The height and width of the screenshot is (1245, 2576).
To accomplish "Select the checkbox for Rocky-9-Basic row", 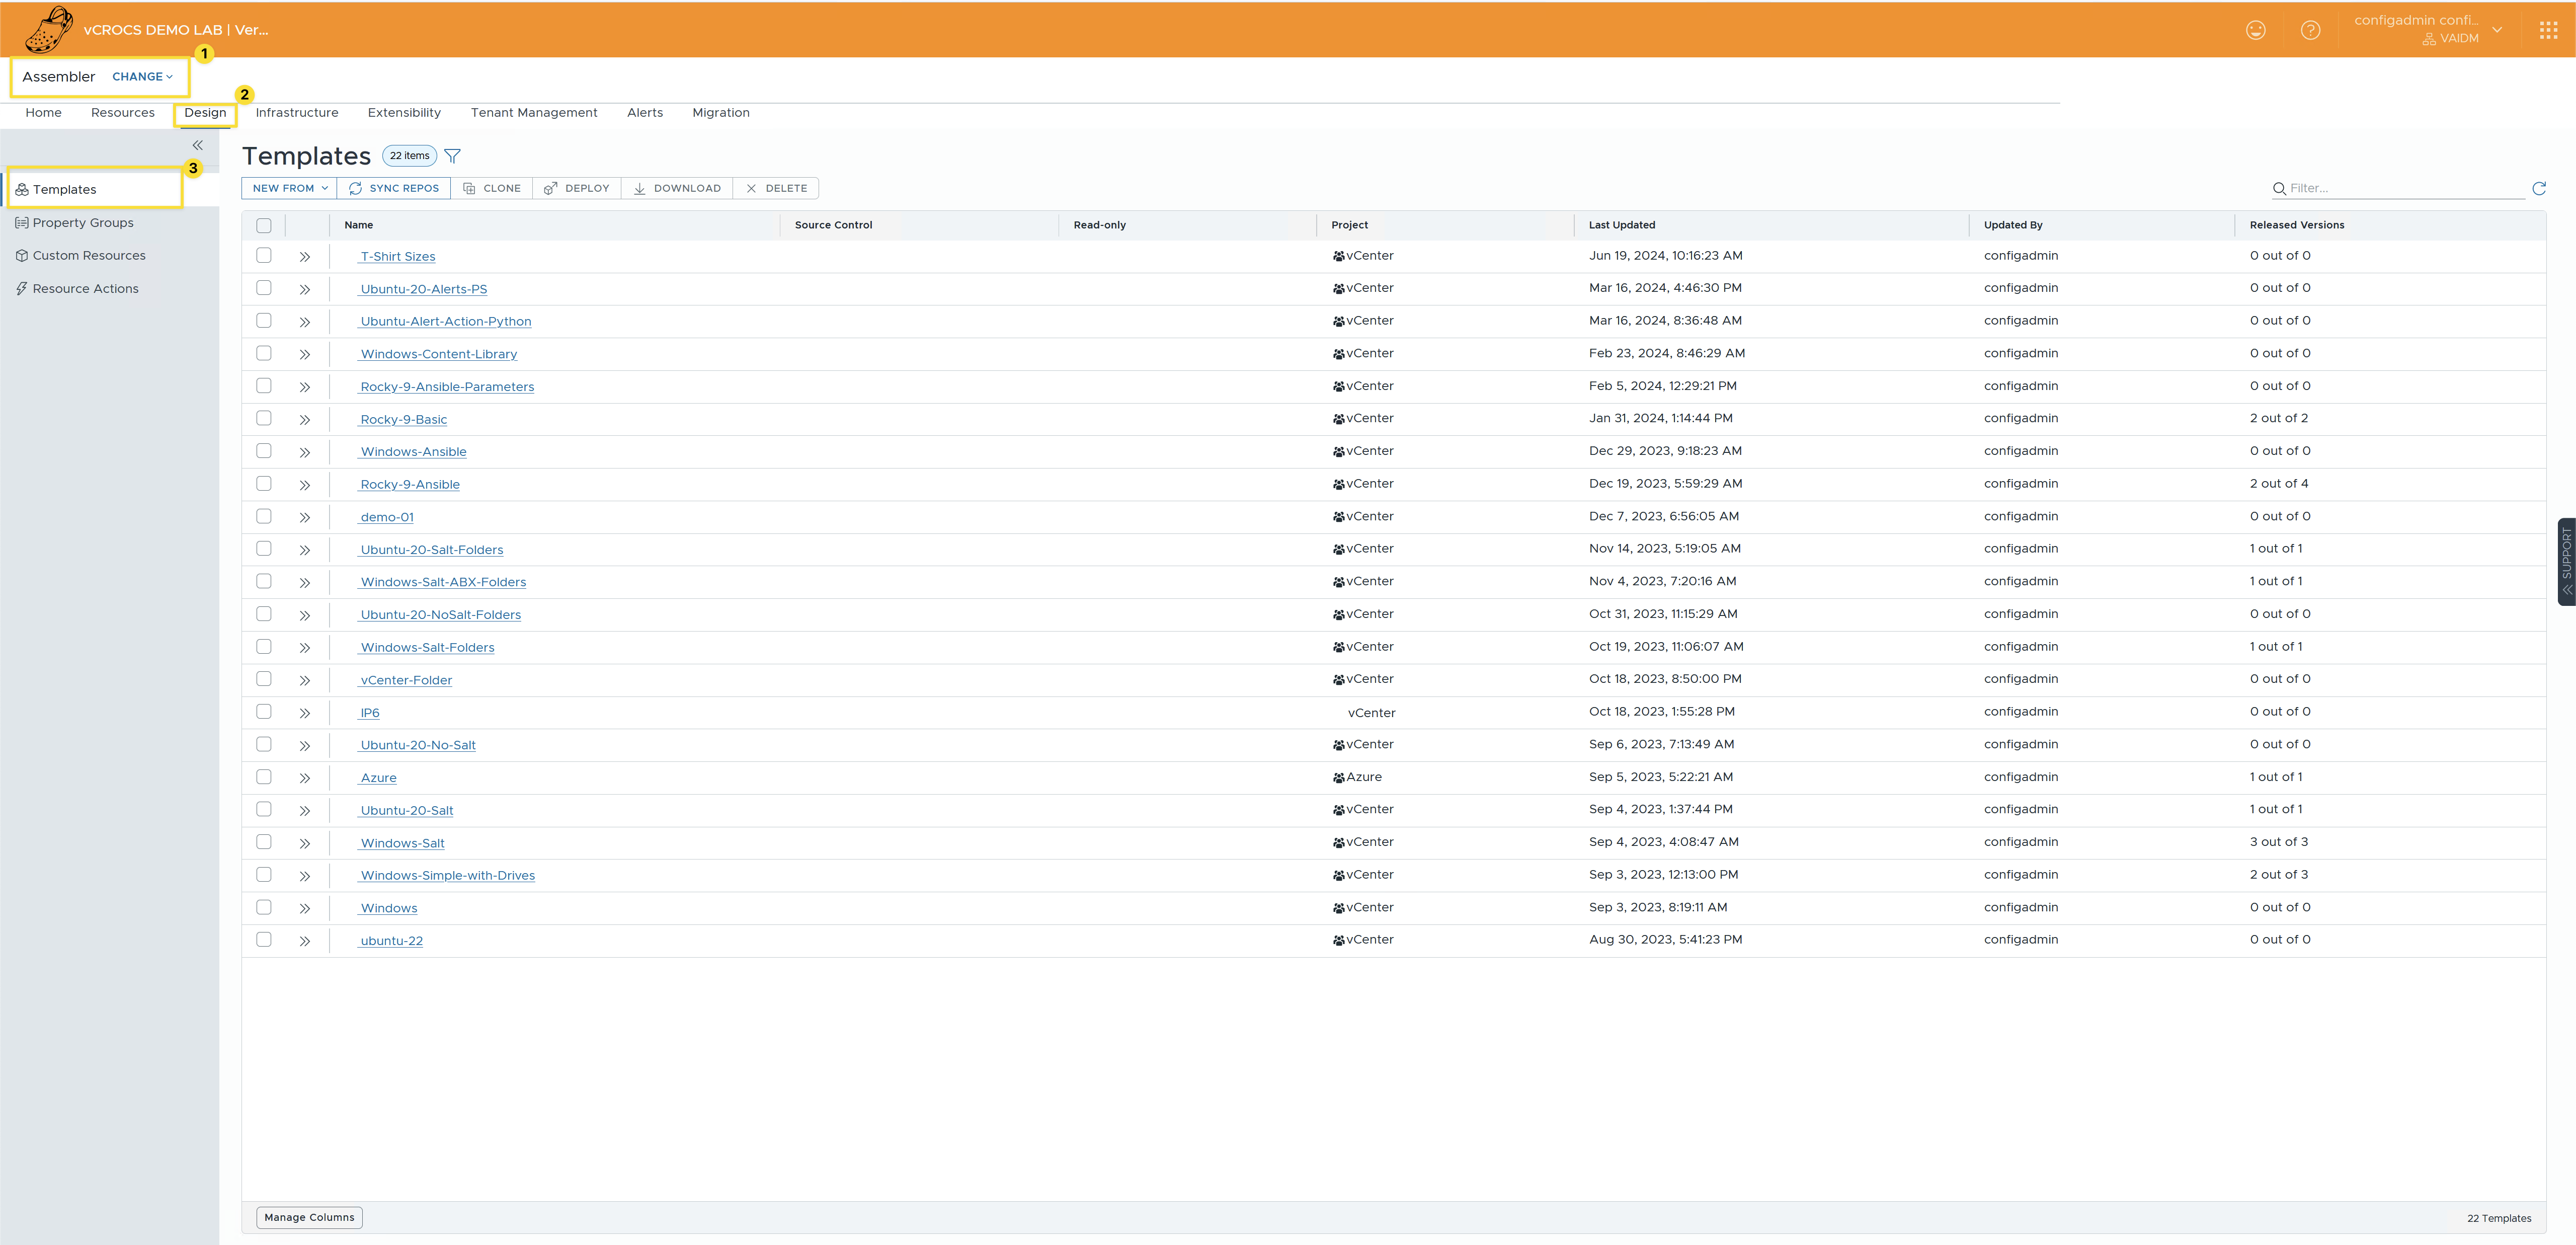I will tap(264, 418).
